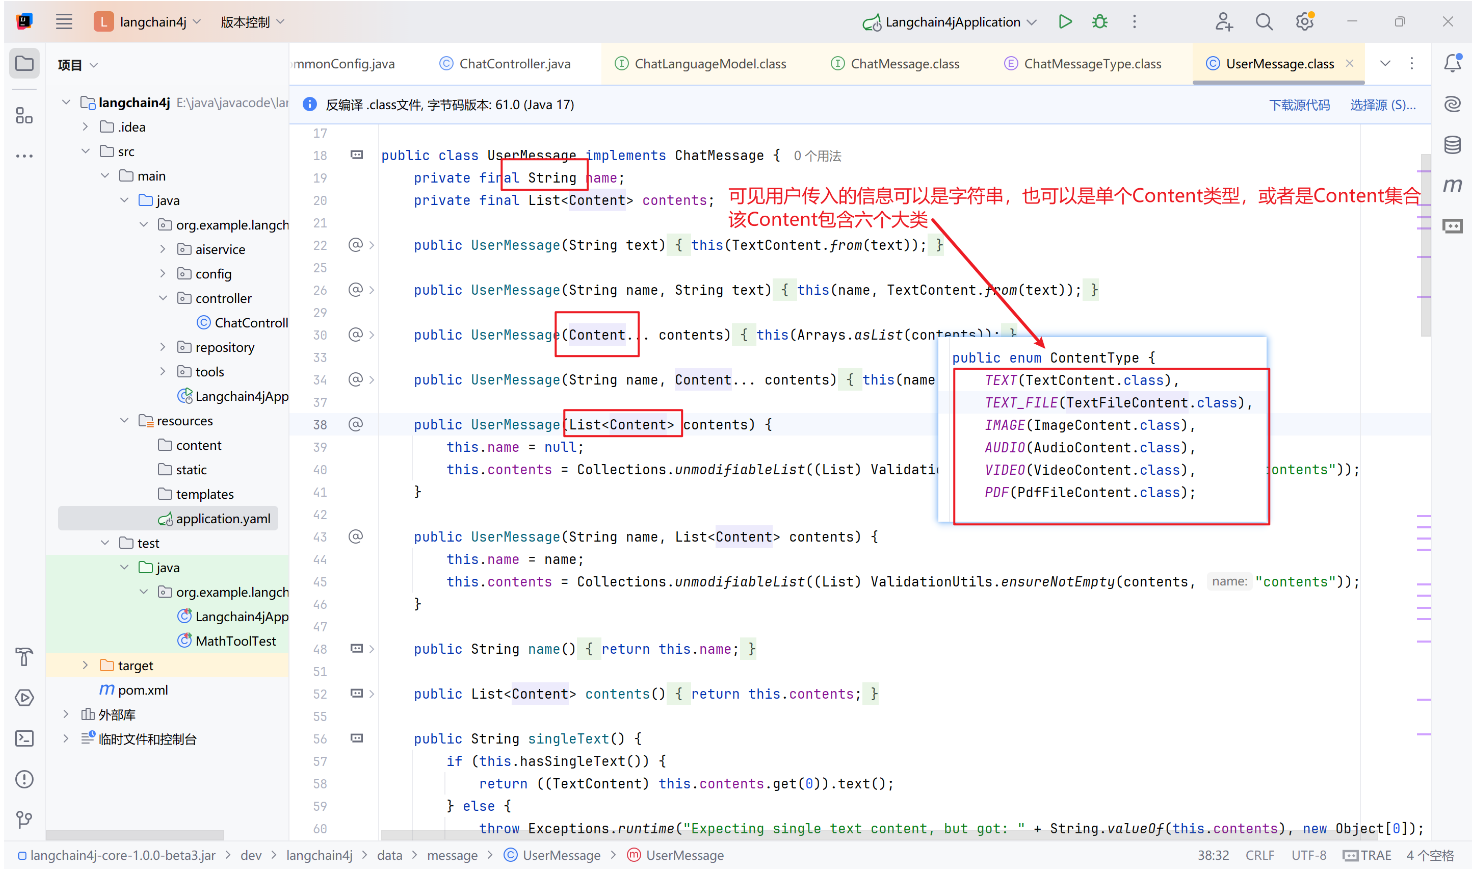Click the gutter icon on line 38

pyautogui.click(x=355, y=424)
